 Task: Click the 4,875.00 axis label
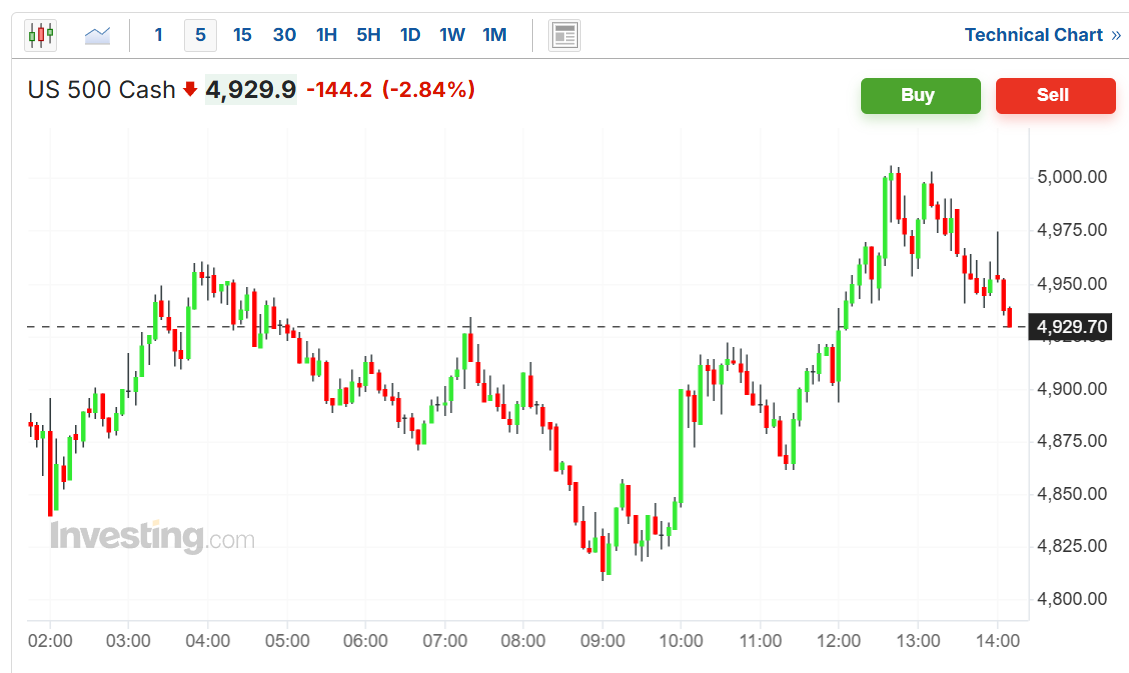(x=1071, y=441)
